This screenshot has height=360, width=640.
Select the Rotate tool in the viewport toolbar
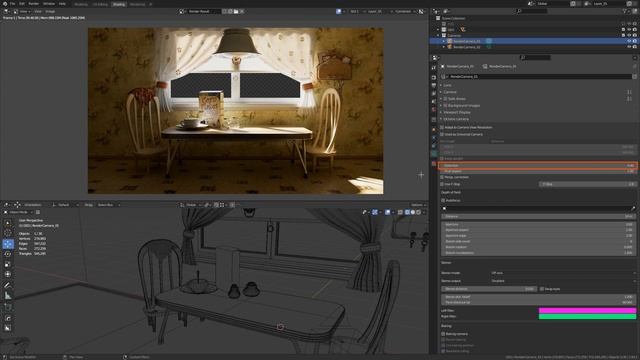(x=8, y=254)
